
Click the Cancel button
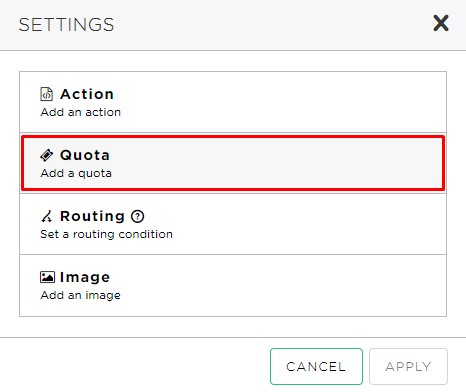tap(316, 366)
